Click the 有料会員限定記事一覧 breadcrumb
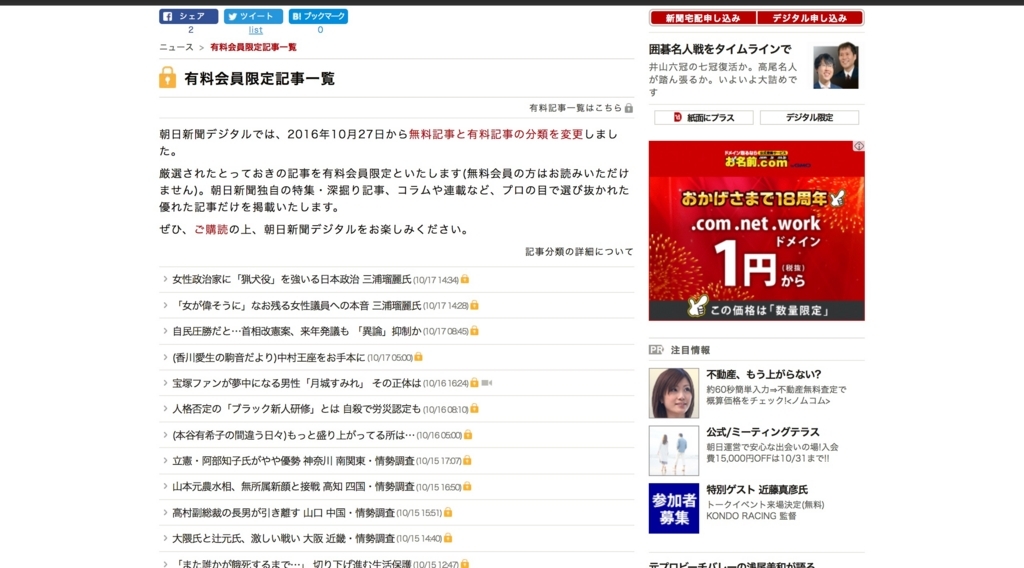 [x=253, y=47]
